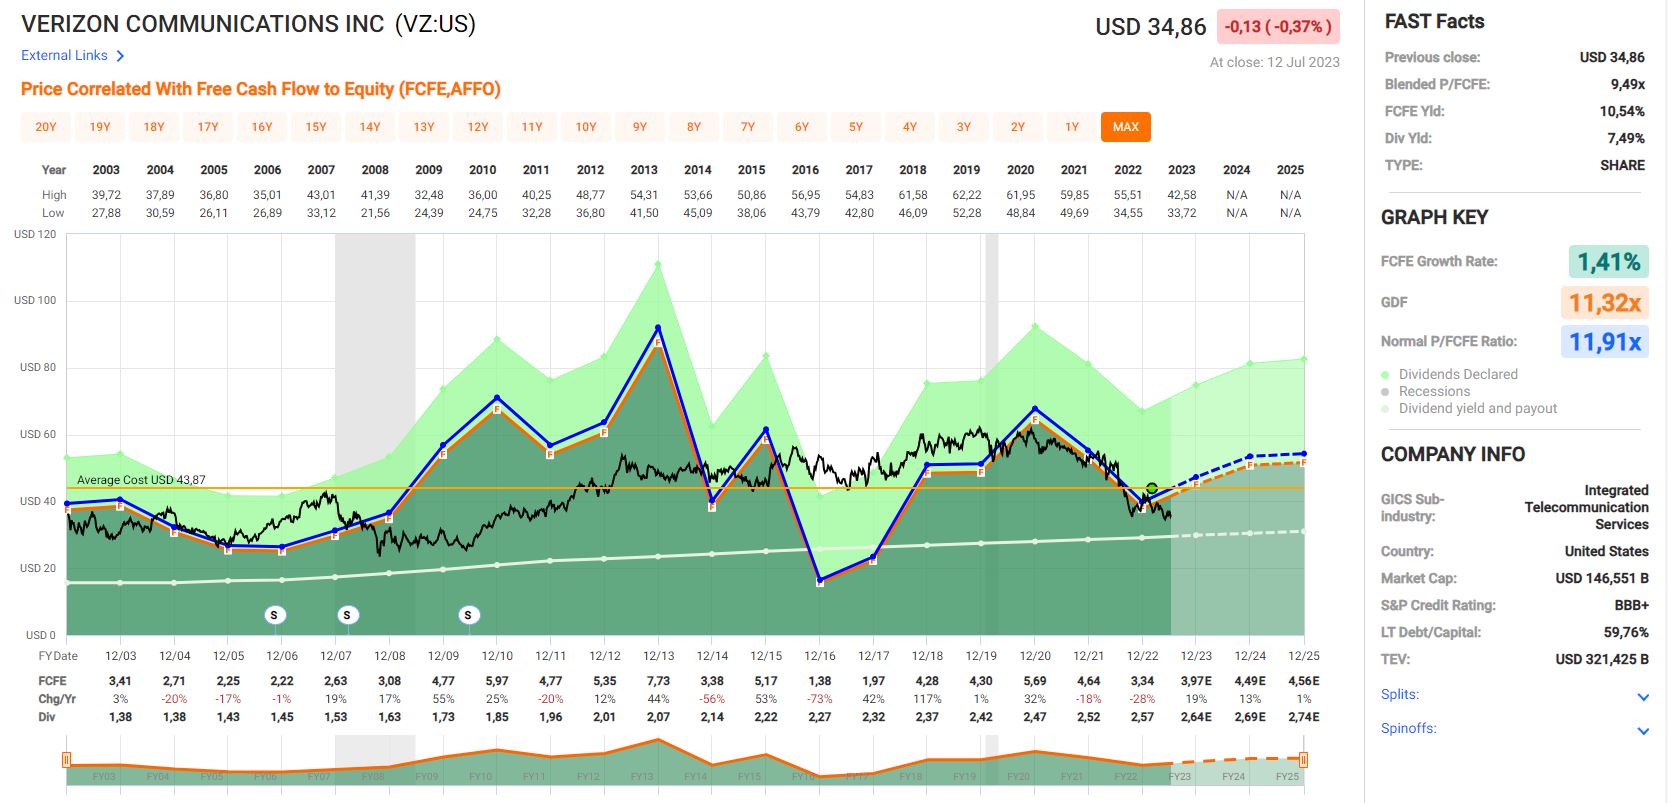Click the 2013 High value 54,31

tap(644, 195)
